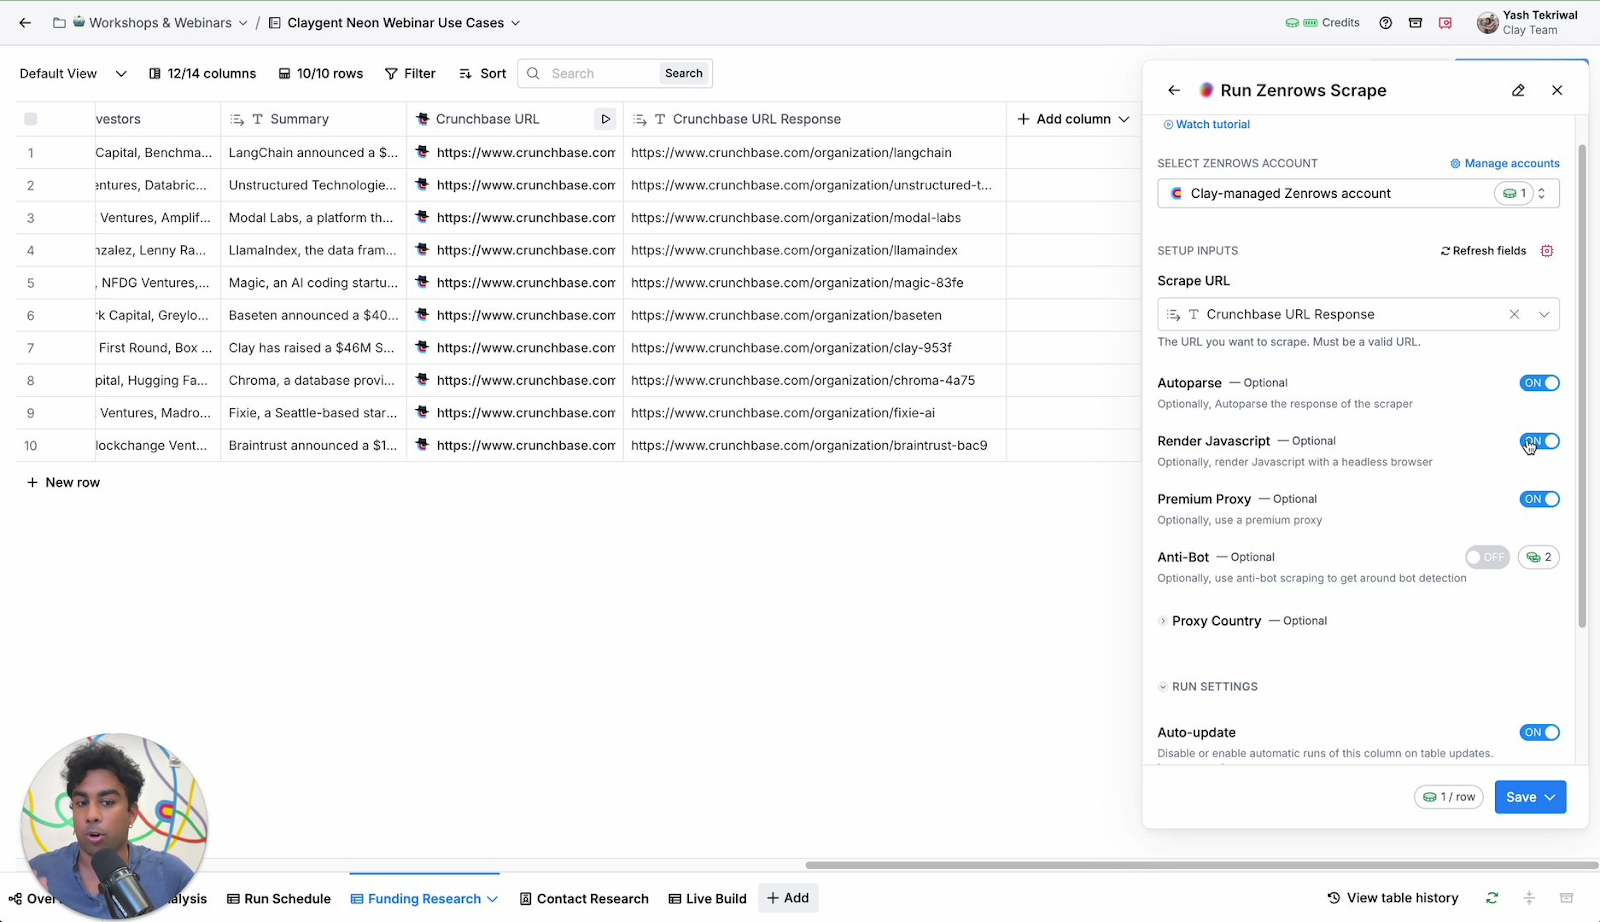Switch to Run Schedule tab
This screenshot has width=1600, height=922.
pos(279,899)
